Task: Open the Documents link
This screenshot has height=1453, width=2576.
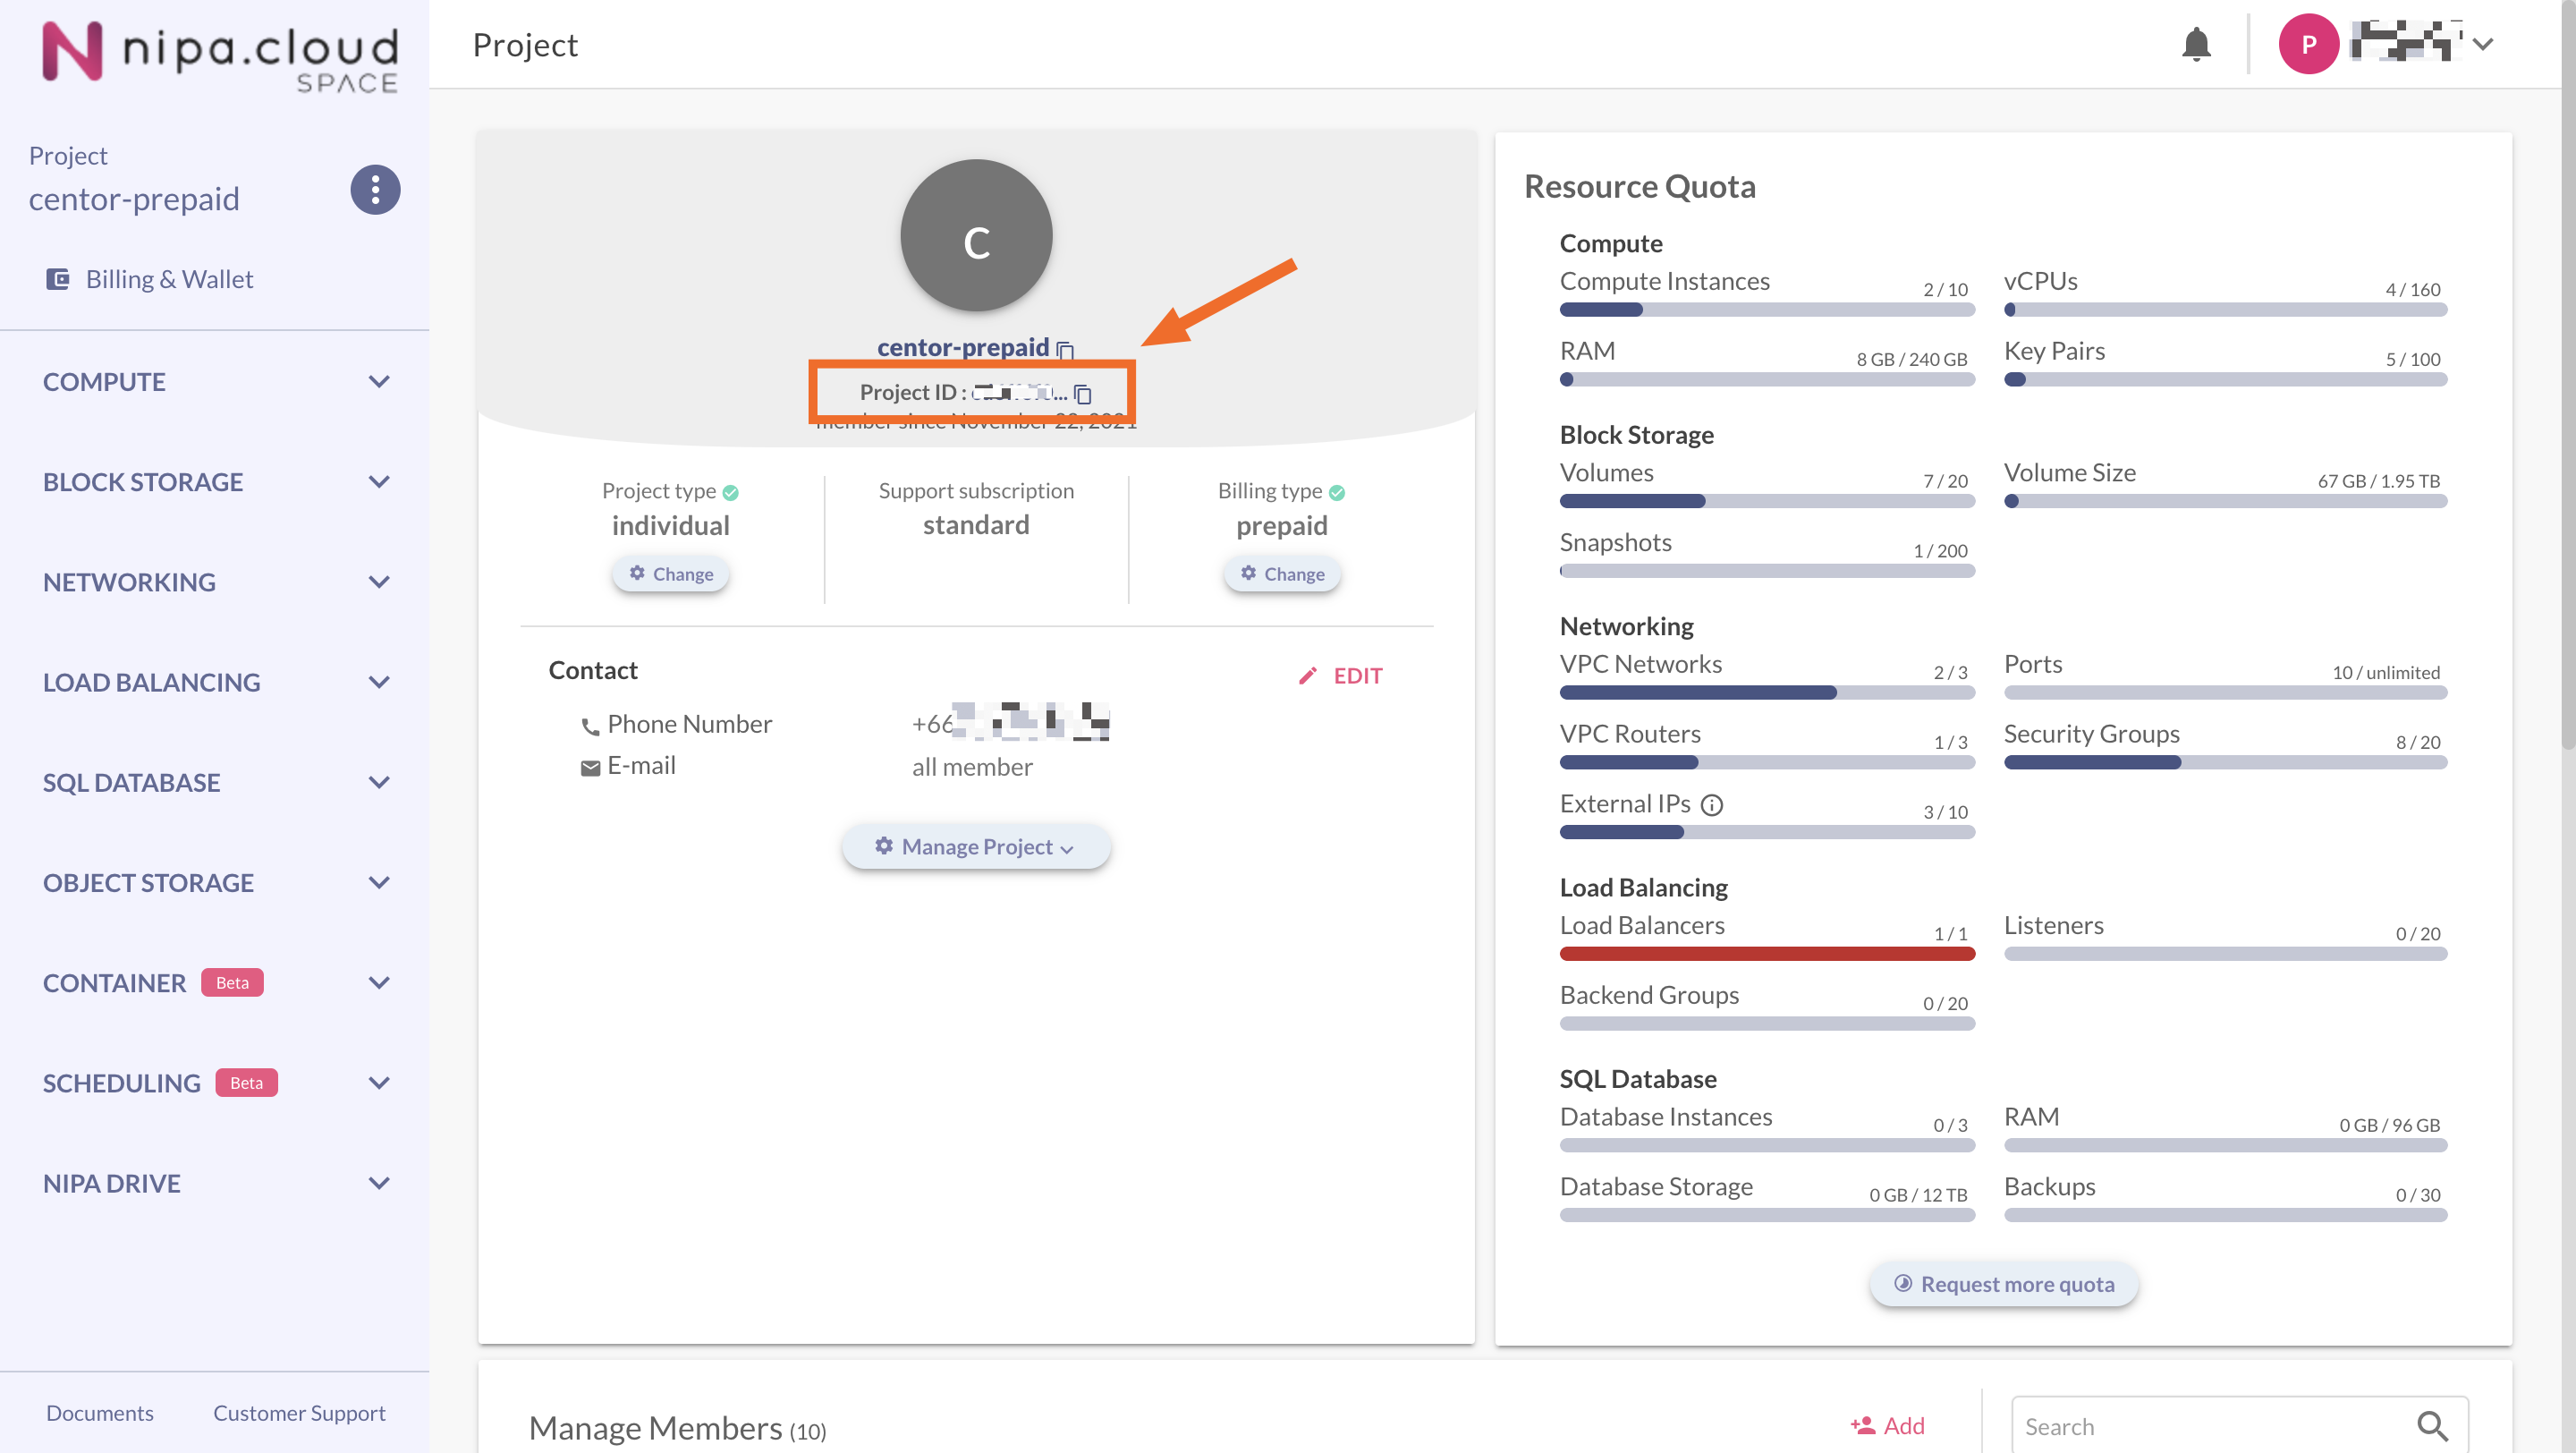Action: coord(99,1413)
